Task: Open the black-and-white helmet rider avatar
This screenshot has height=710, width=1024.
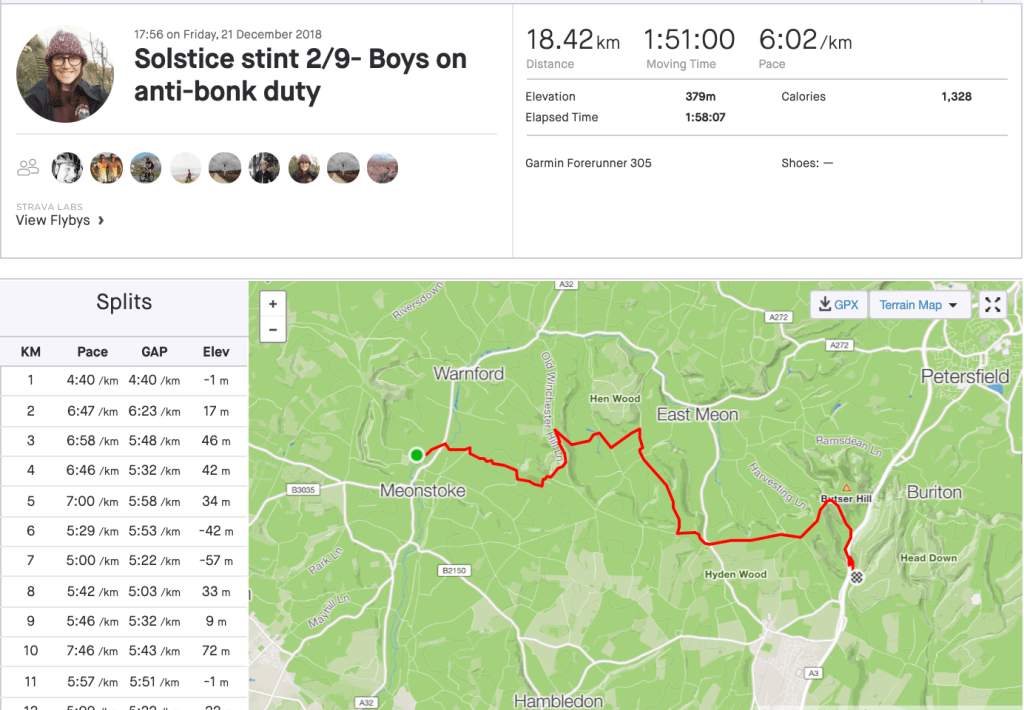Action: (67, 168)
